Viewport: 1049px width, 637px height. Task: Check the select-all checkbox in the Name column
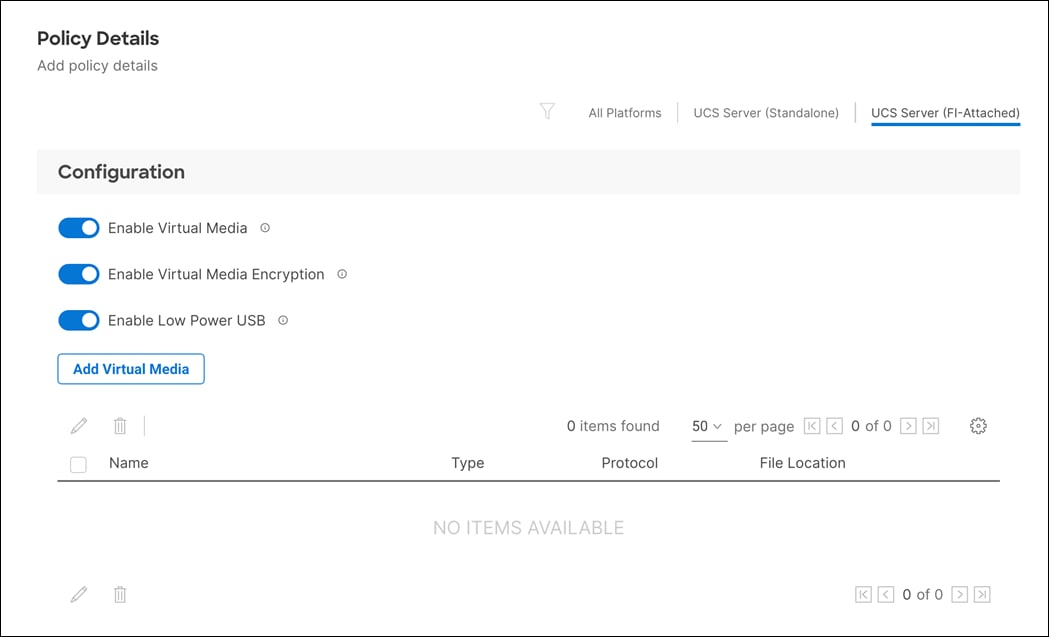coord(78,463)
